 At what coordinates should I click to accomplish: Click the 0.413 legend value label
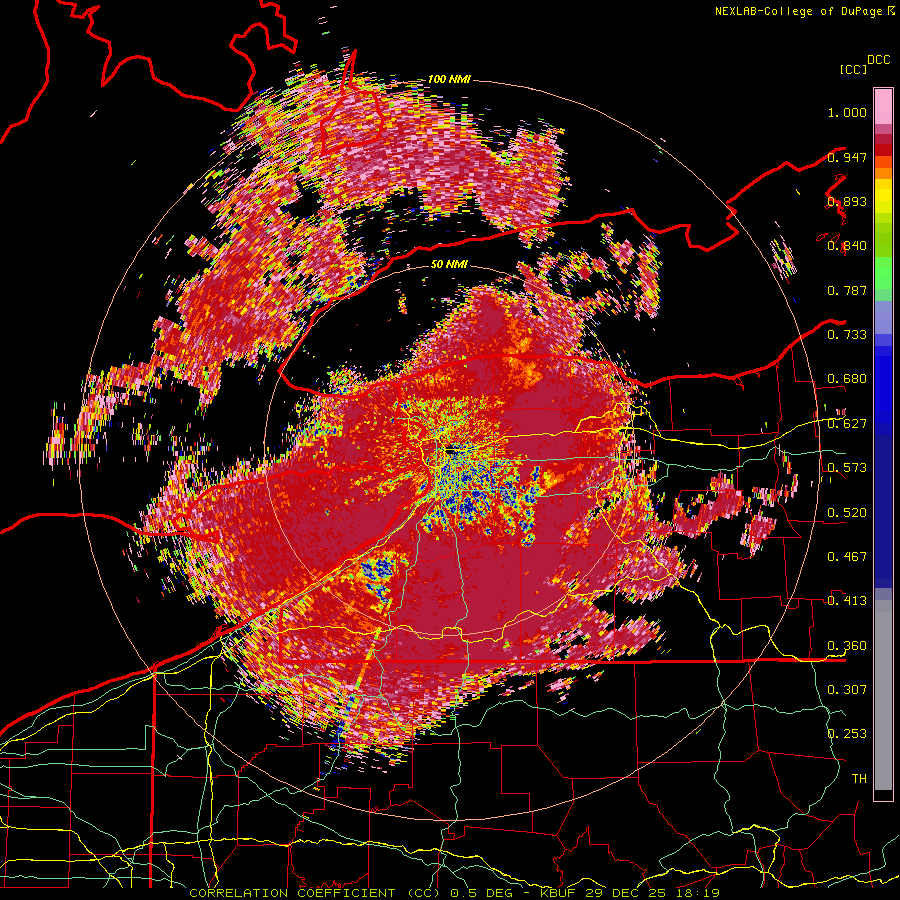tap(847, 600)
